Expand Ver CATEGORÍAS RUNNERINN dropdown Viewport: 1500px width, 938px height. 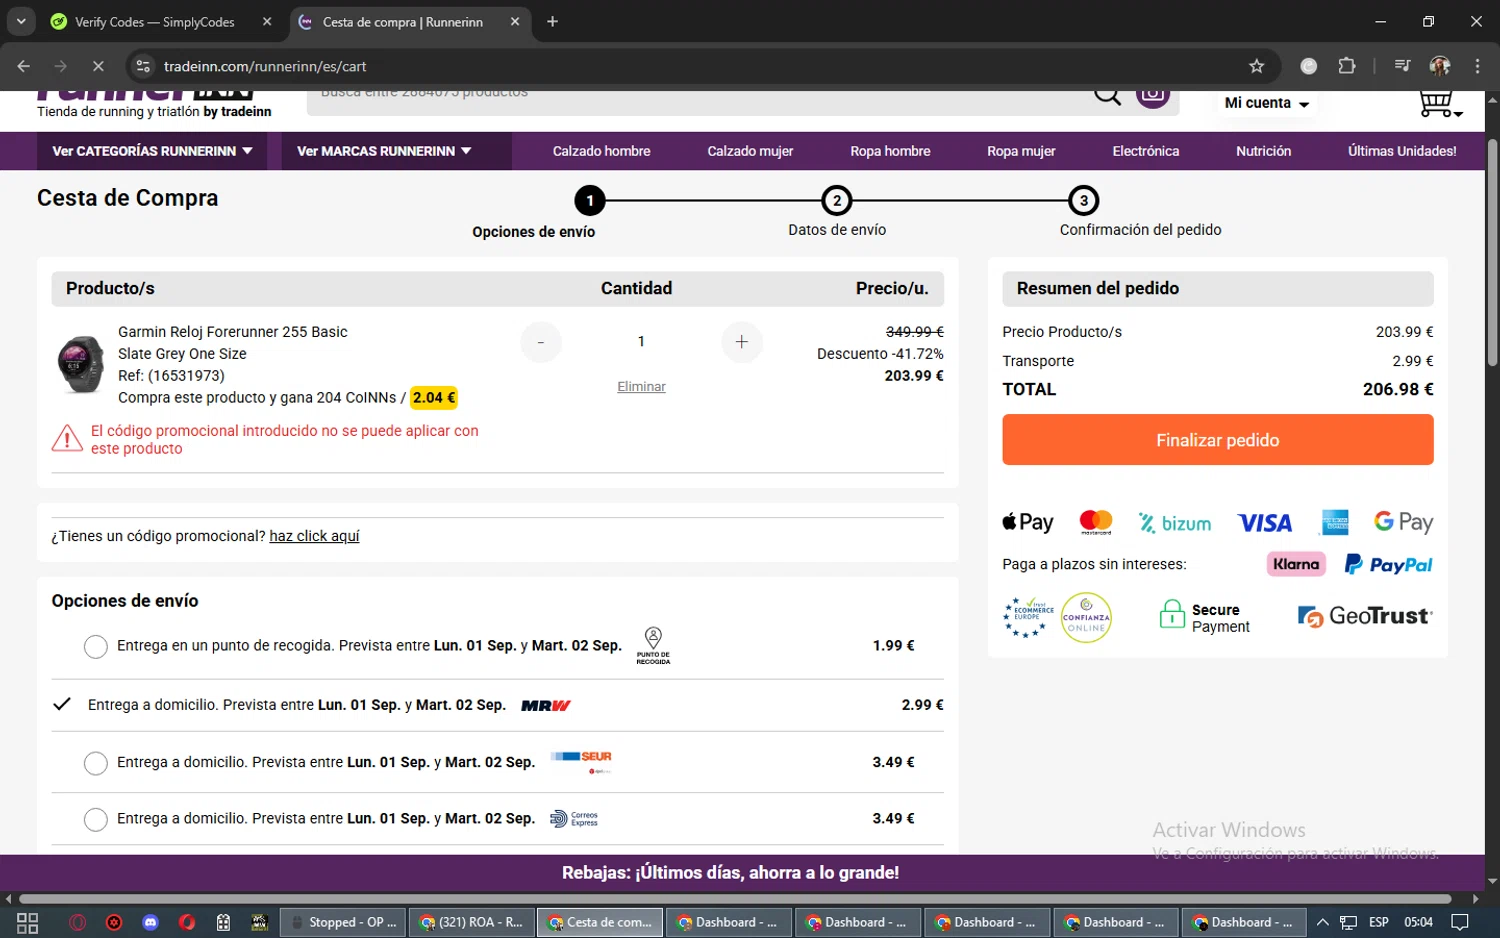coord(152,151)
